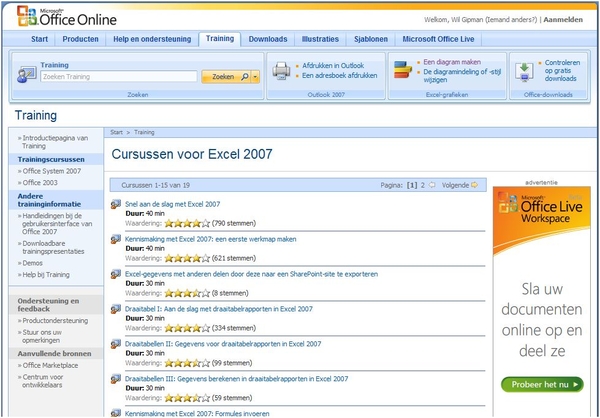This screenshot has height=418, width=600.
Task: Click the Iemand anders? link
Action: point(511,20)
